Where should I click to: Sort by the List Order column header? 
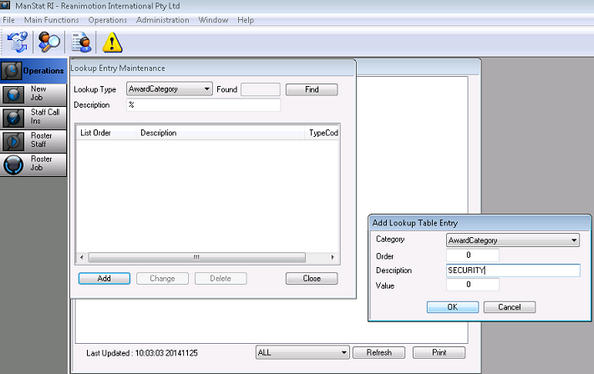(107, 133)
